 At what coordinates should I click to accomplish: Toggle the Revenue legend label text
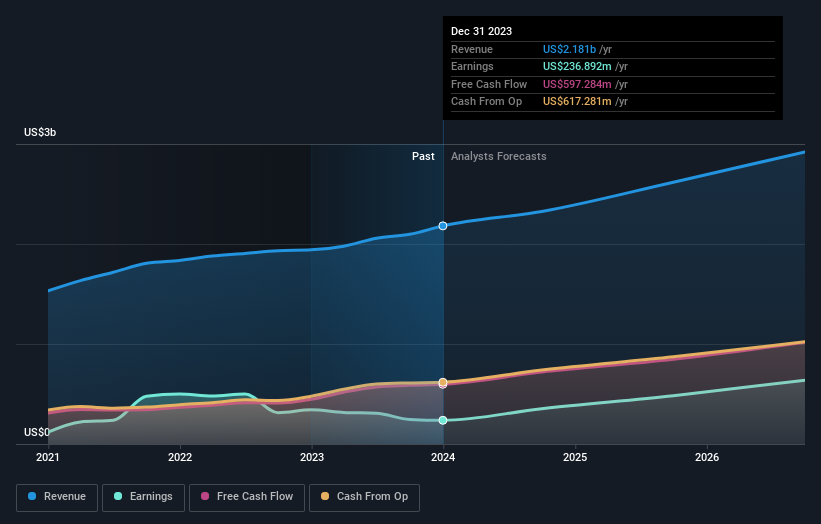click(65, 496)
